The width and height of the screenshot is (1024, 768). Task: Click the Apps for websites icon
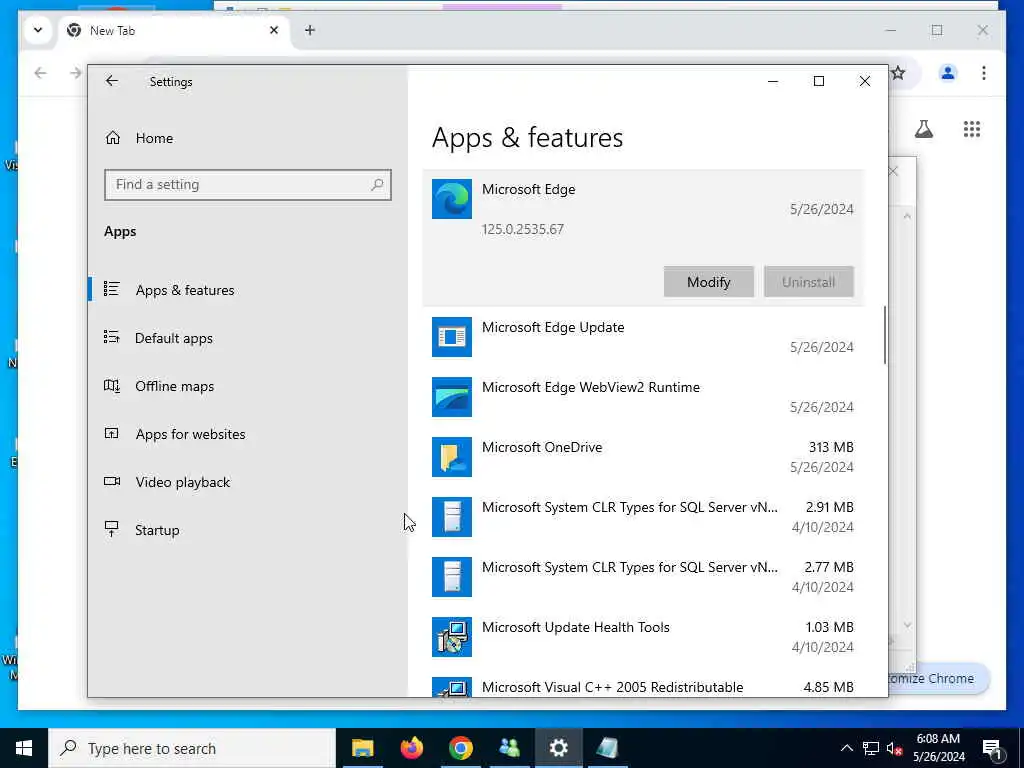point(112,433)
